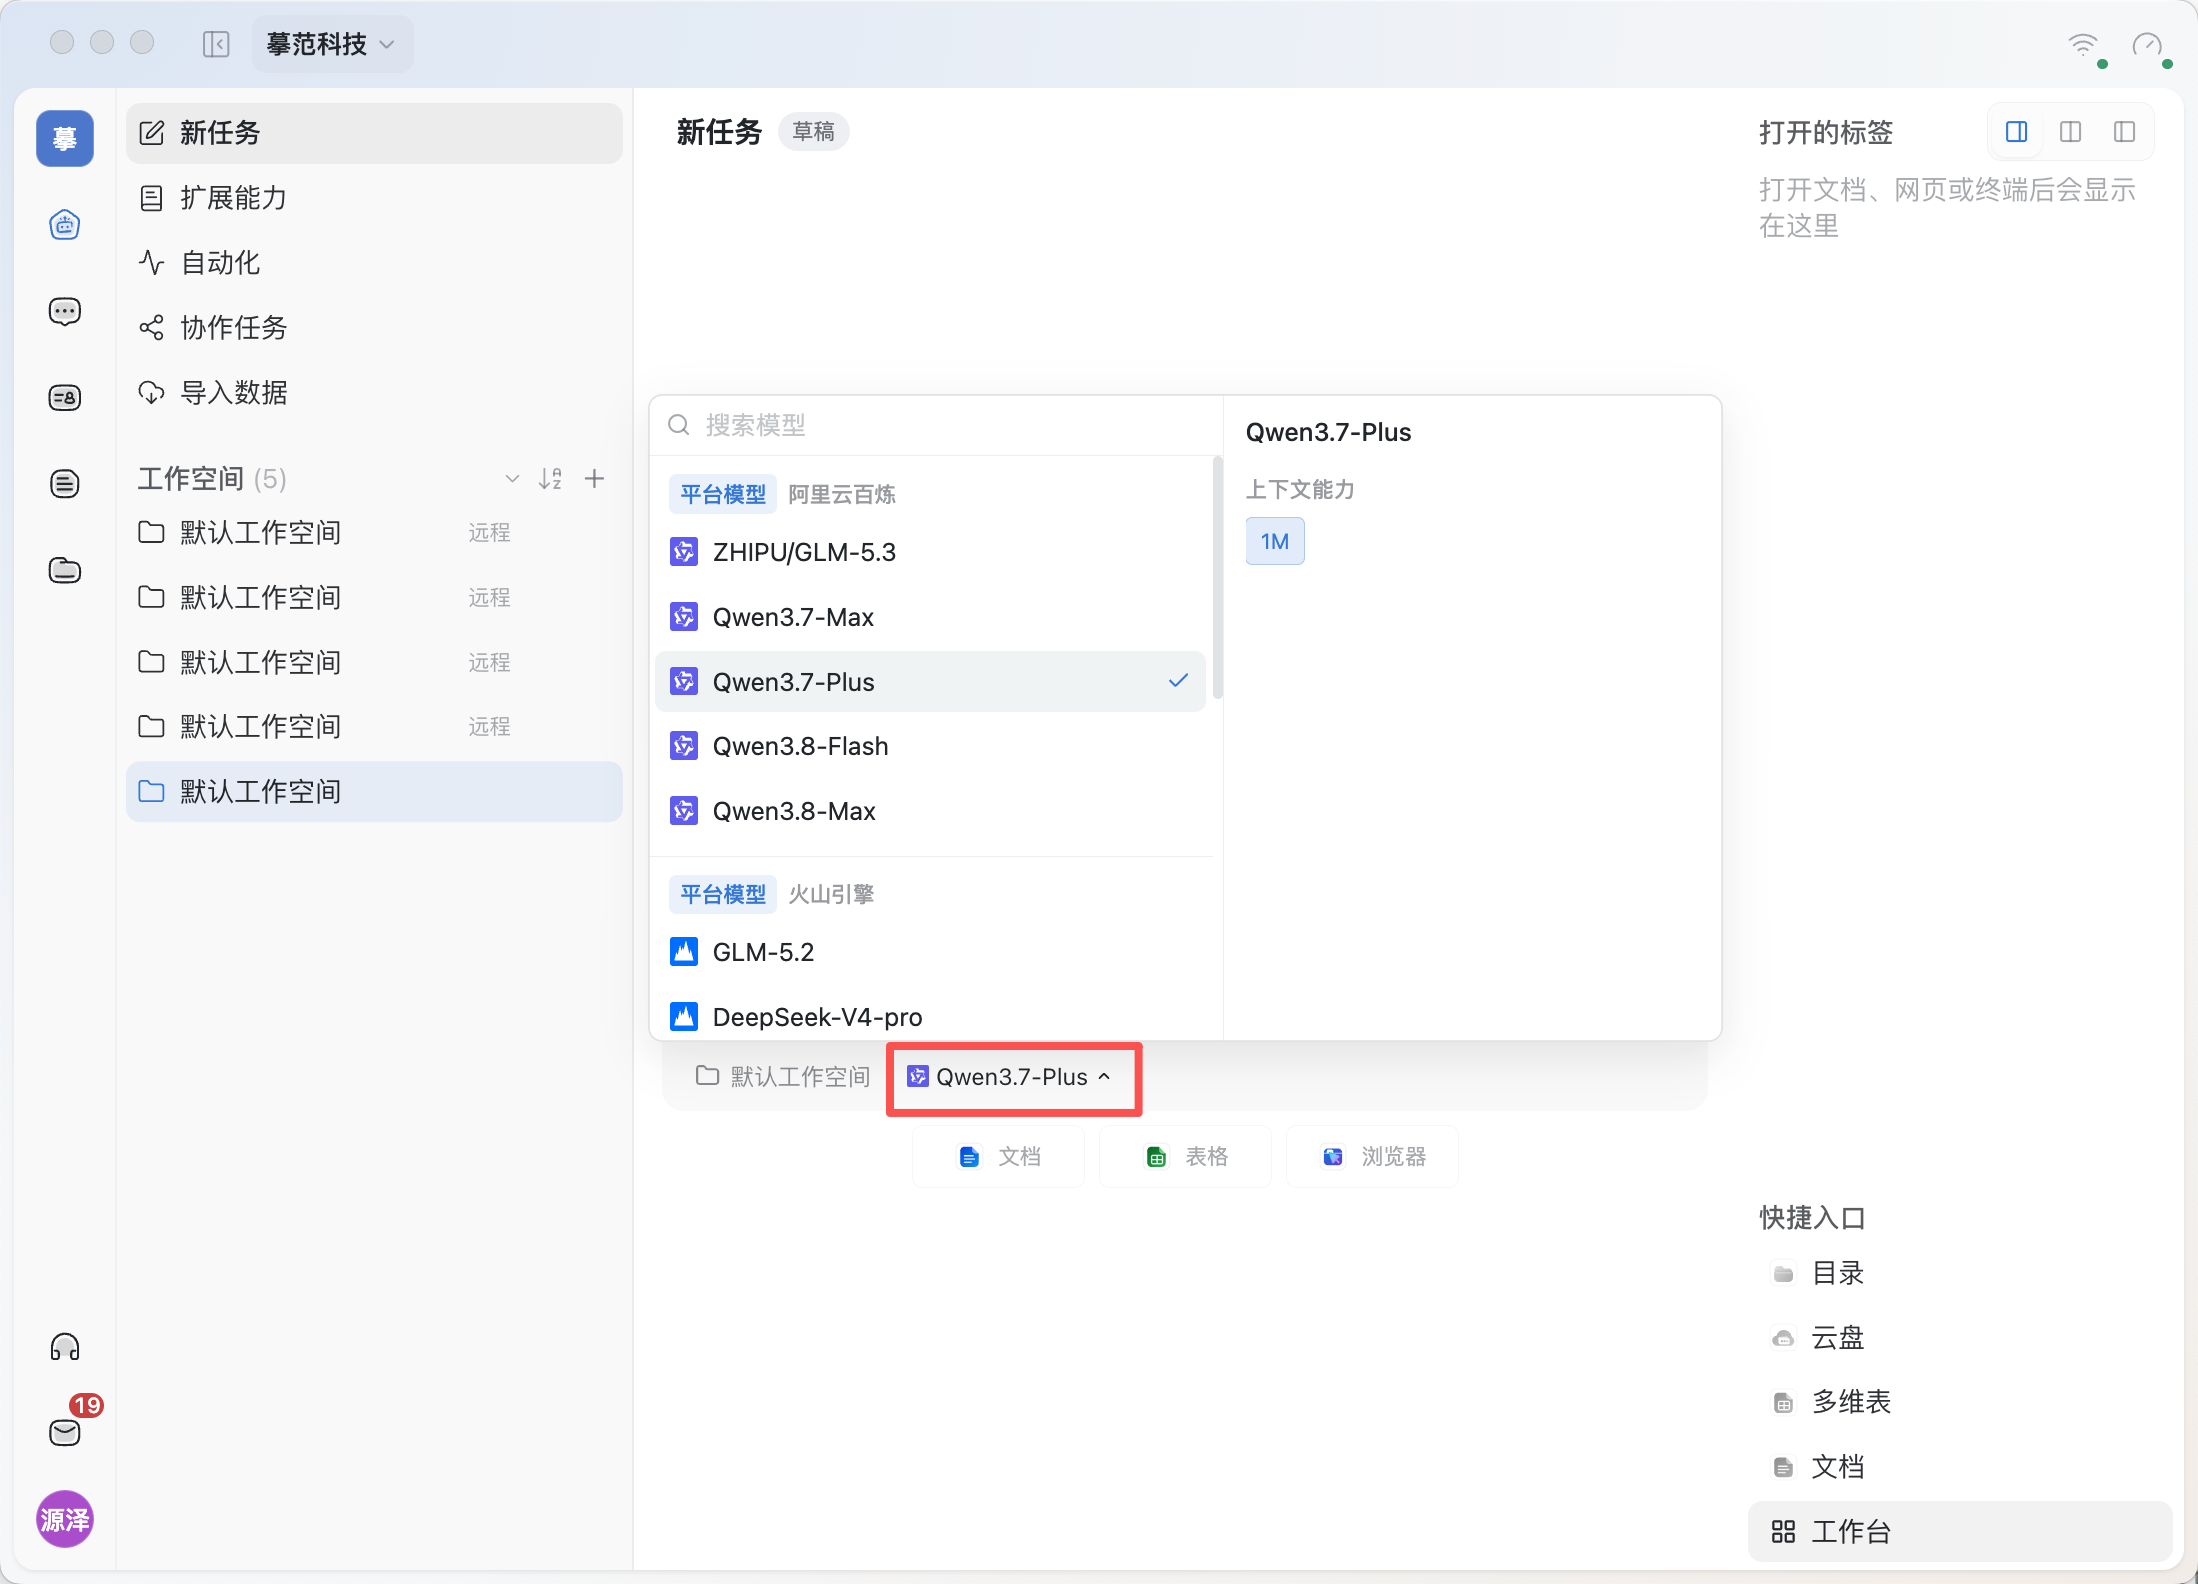Open the chat bubble icon in left rail
Screen dimensions: 2198x1584
tap(65, 312)
